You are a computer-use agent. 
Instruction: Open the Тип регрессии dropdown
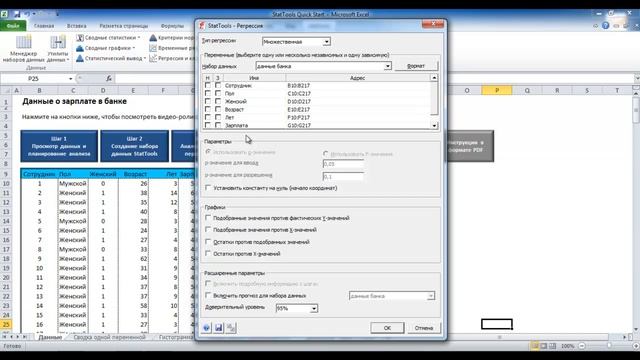pos(327,42)
